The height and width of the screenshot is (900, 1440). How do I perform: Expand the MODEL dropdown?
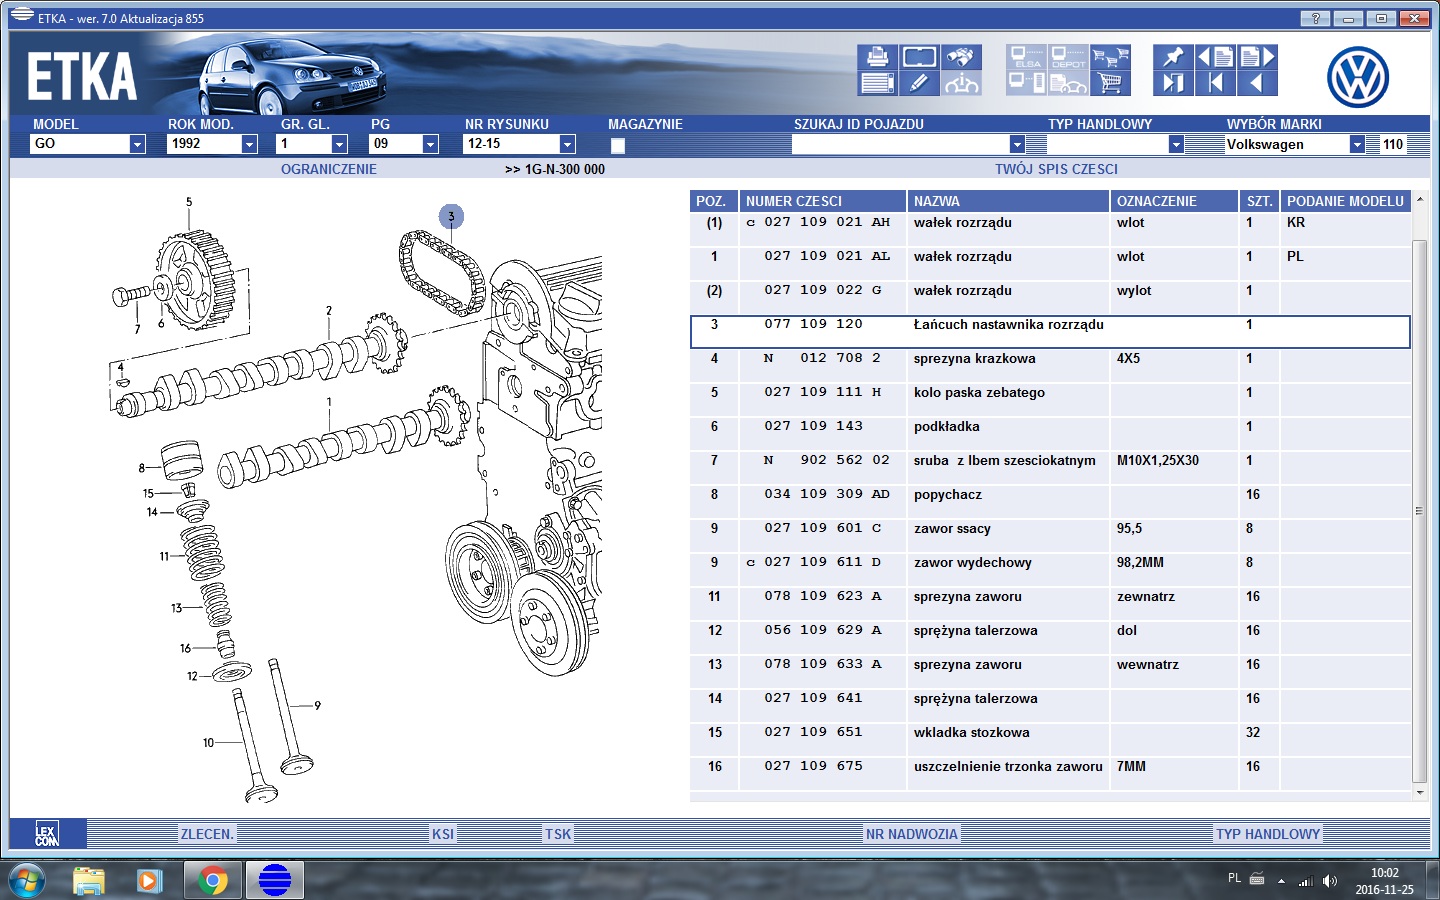pyautogui.click(x=137, y=144)
